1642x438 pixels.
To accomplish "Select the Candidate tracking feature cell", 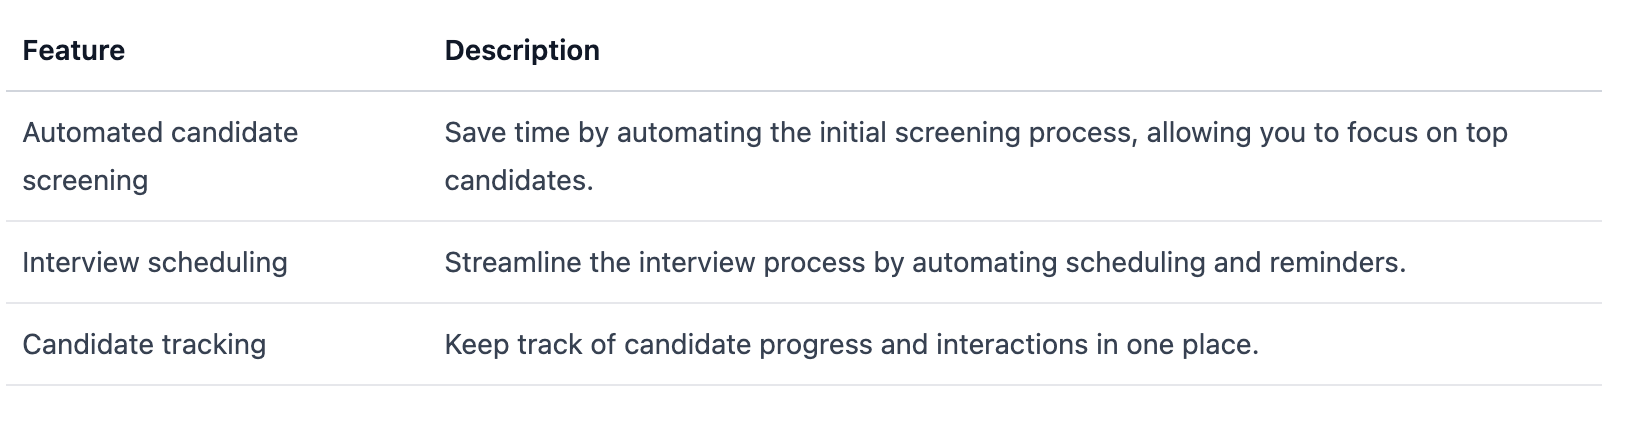I will click(144, 344).
